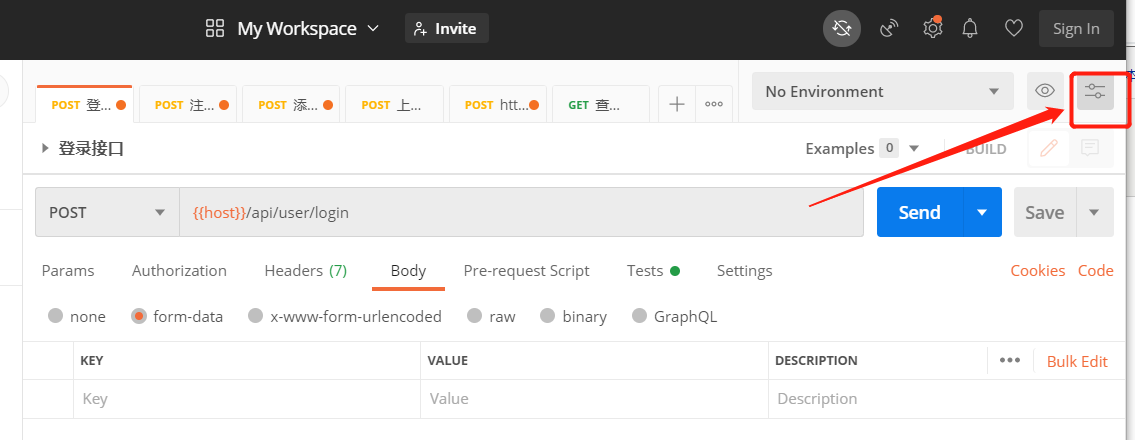Open the notifications bell

coord(969,29)
